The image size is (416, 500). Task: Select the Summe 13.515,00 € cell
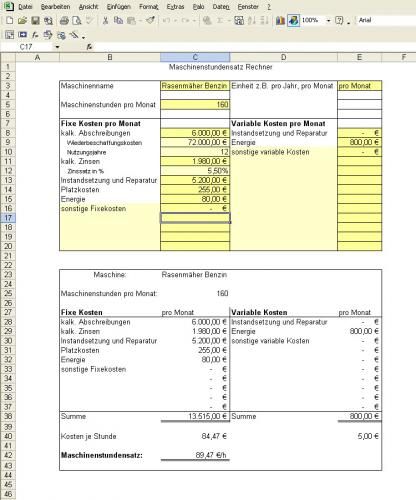tap(195, 416)
